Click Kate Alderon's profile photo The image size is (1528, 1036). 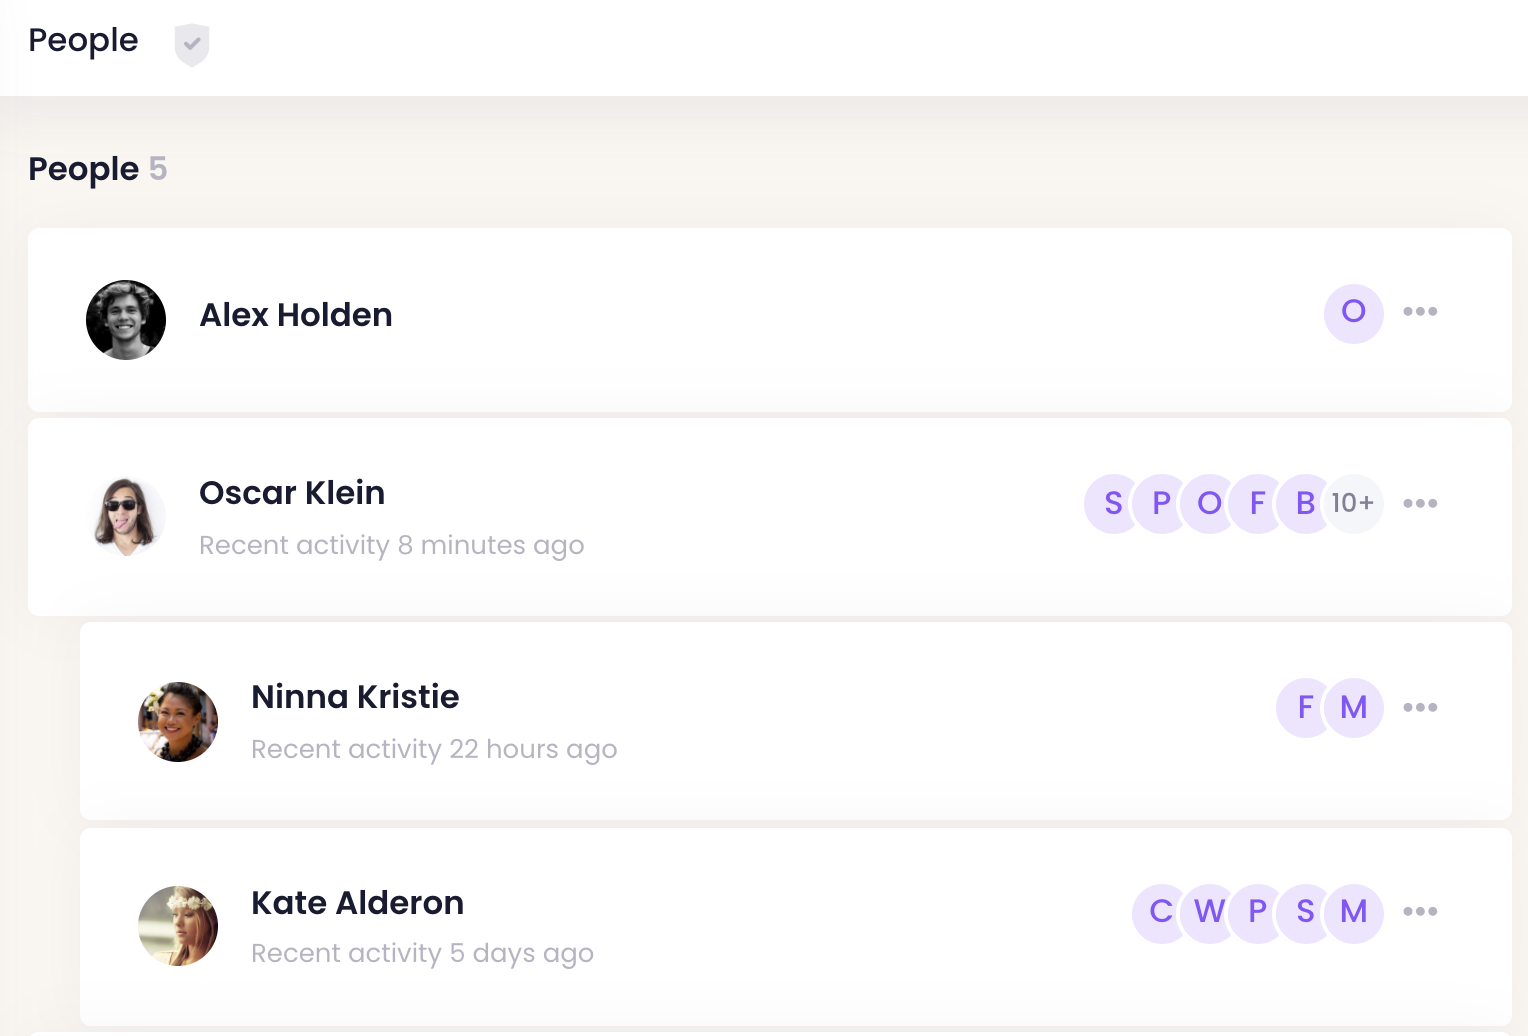tap(178, 926)
